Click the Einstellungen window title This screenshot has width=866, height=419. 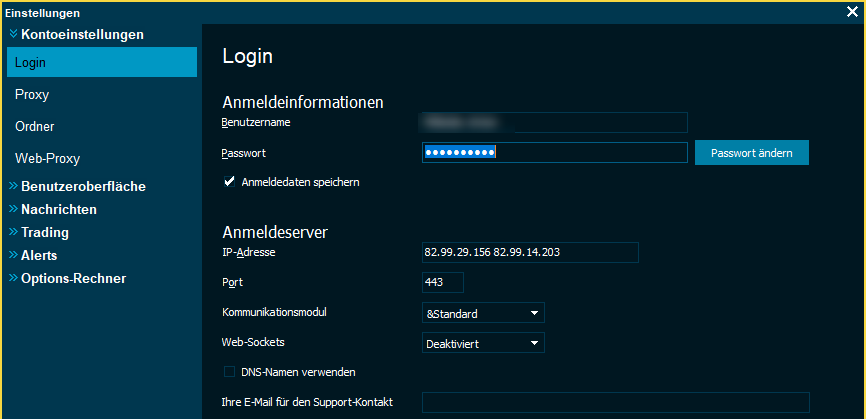point(43,13)
